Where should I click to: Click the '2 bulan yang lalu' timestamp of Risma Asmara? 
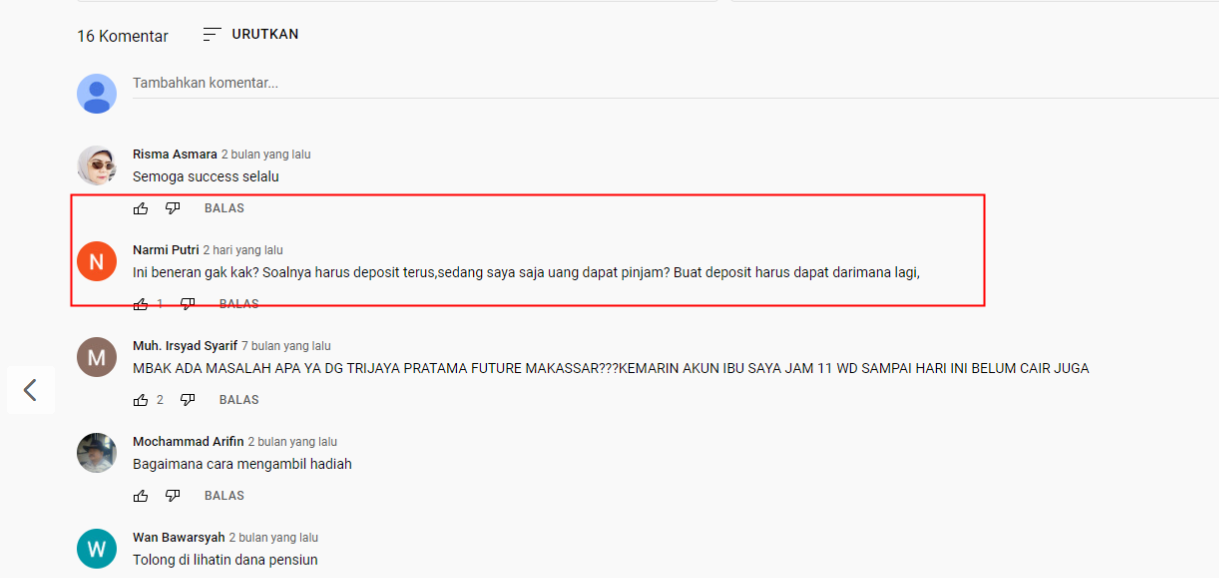click(266, 155)
